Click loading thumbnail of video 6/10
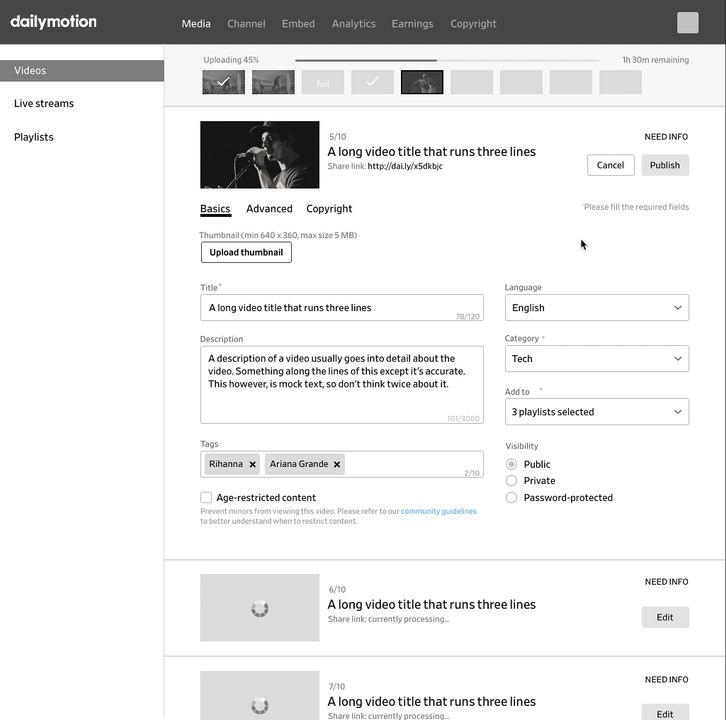 260,607
